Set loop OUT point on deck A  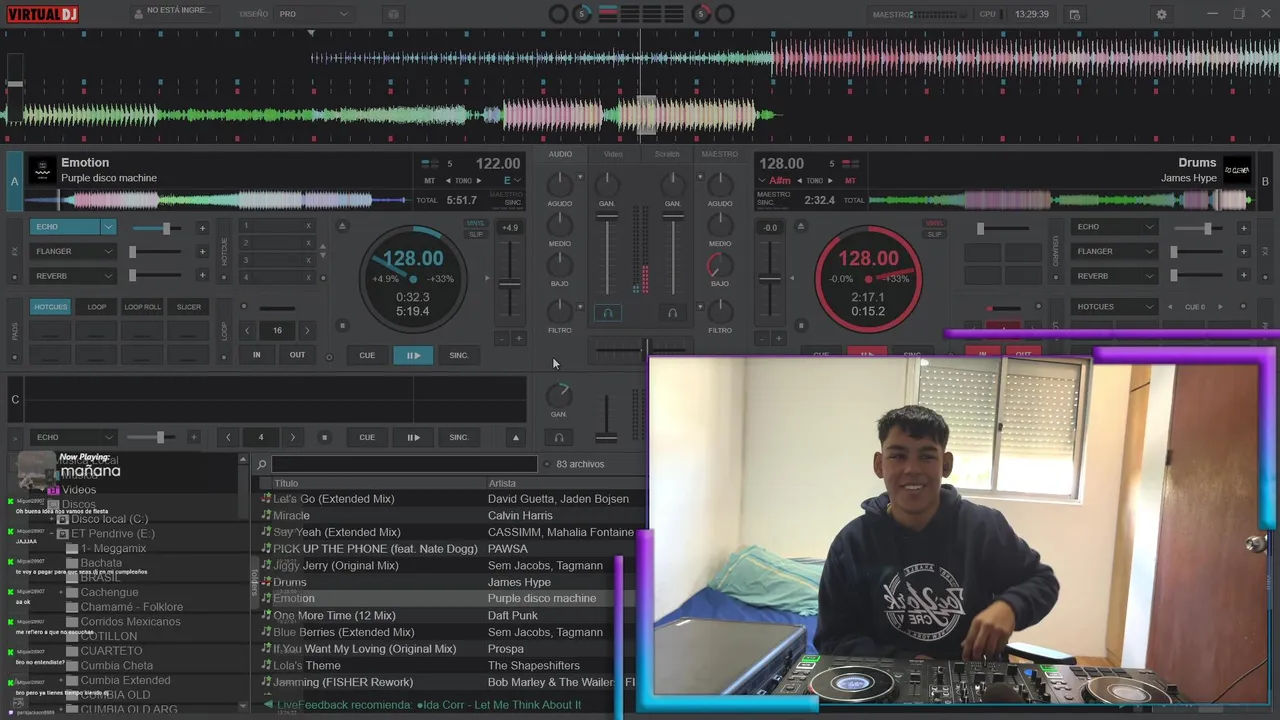(x=297, y=355)
